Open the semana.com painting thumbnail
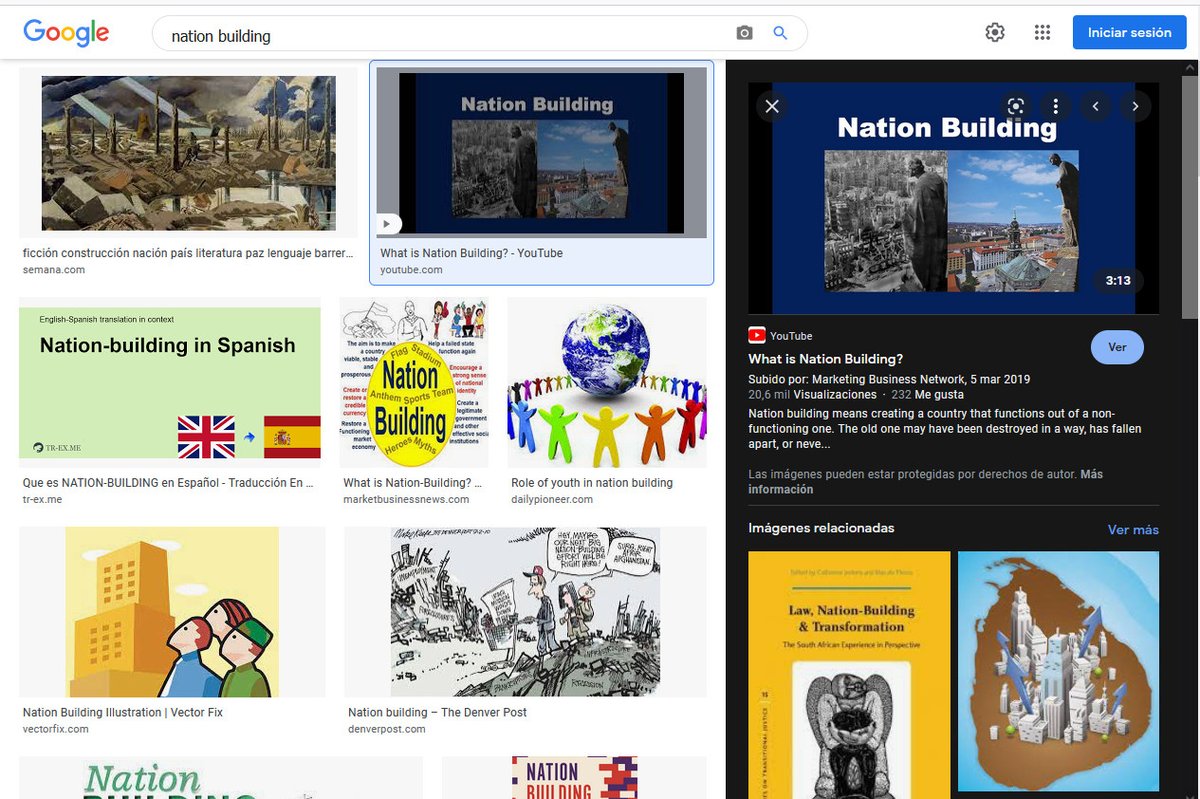The image size is (1200, 799). tap(188, 153)
